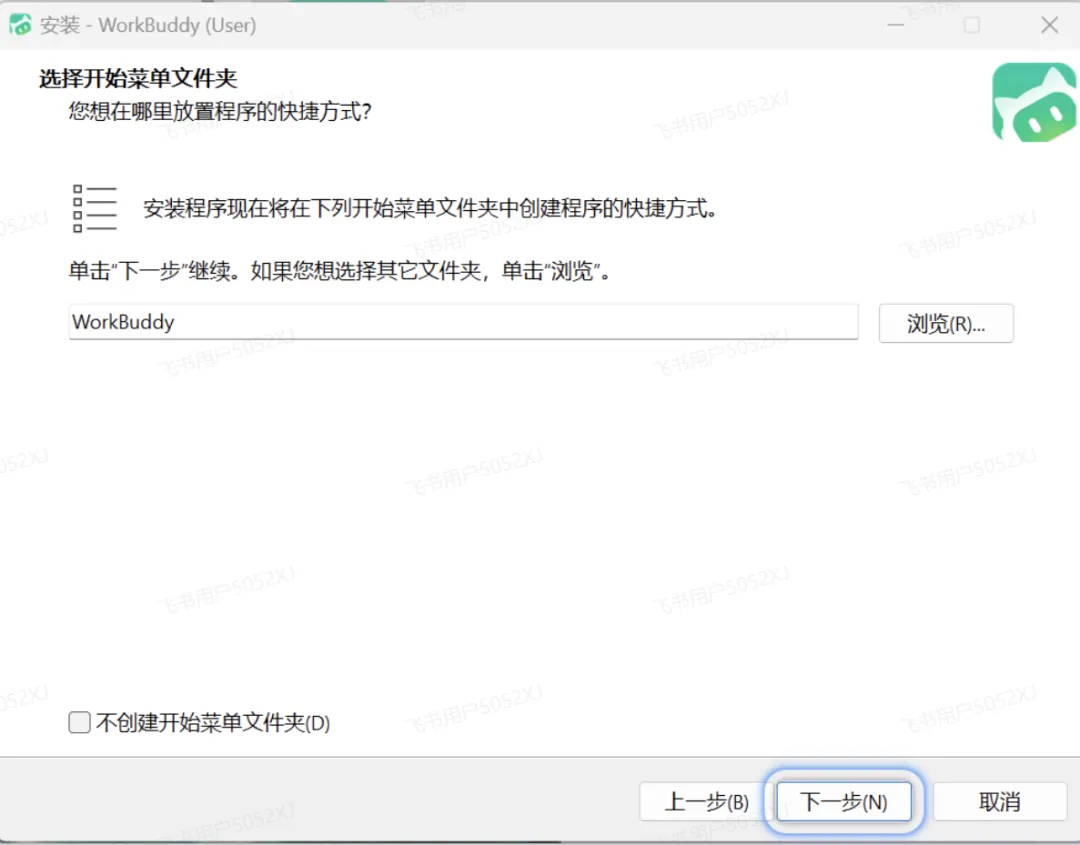
Task: Minimize the installer window
Action: click(x=895, y=25)
